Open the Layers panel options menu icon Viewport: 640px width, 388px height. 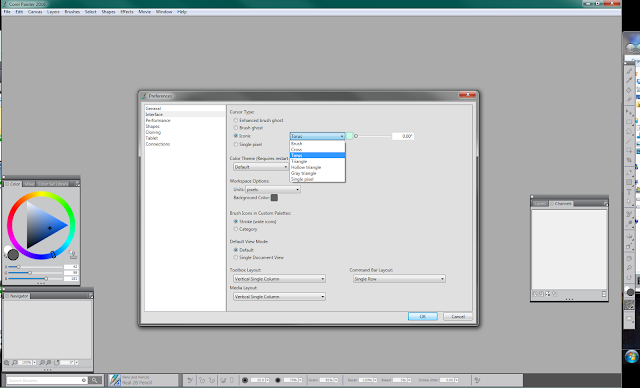[x=606, y=204]
